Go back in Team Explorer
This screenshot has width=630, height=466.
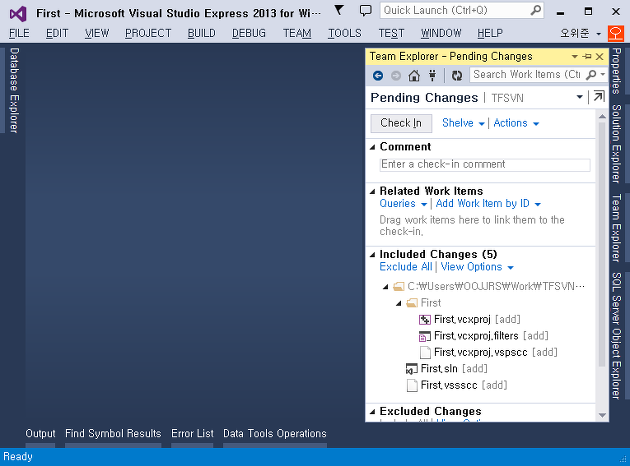(x=378, y=76)
